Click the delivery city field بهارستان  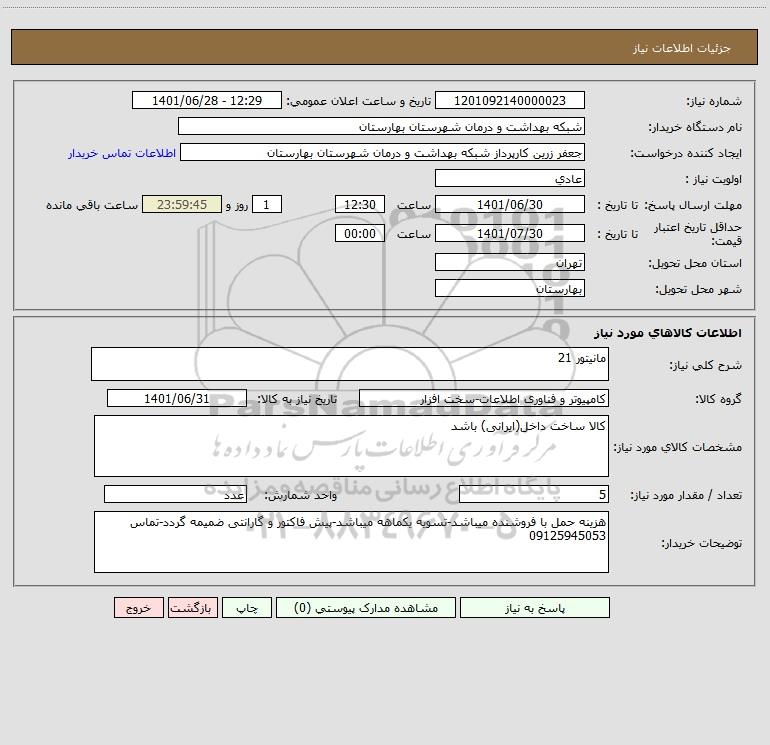coord(510,289)
